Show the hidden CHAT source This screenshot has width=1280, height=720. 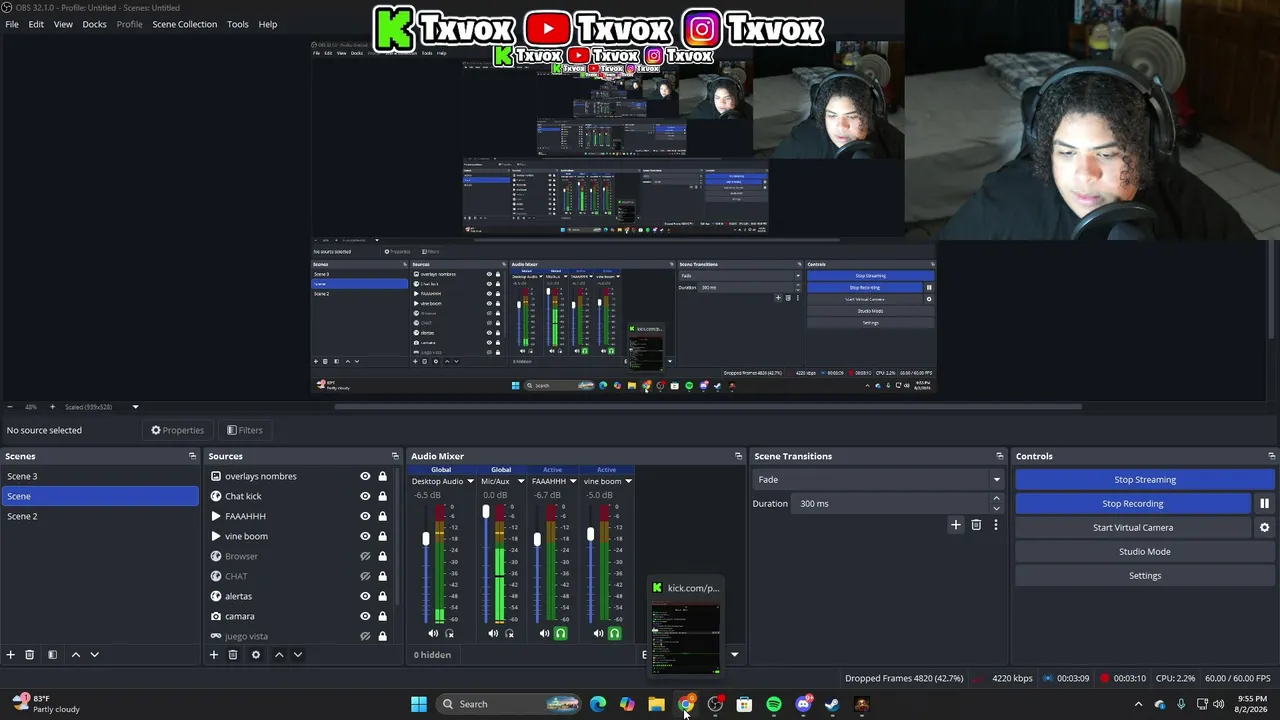(x=365, y=576)
